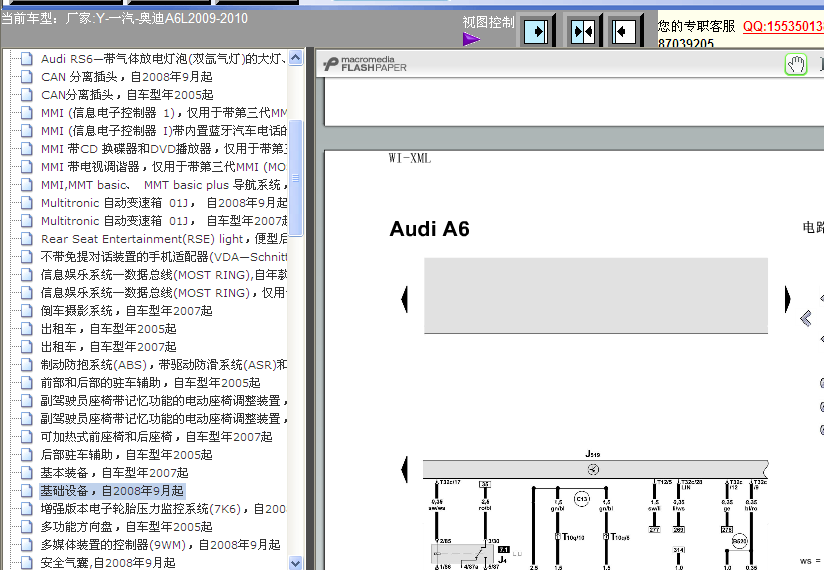The height and width of the screenshot is (570, 824).
Task: Click the tree list vertical scrollbar thumb
Action: click(x=296, y=178)
